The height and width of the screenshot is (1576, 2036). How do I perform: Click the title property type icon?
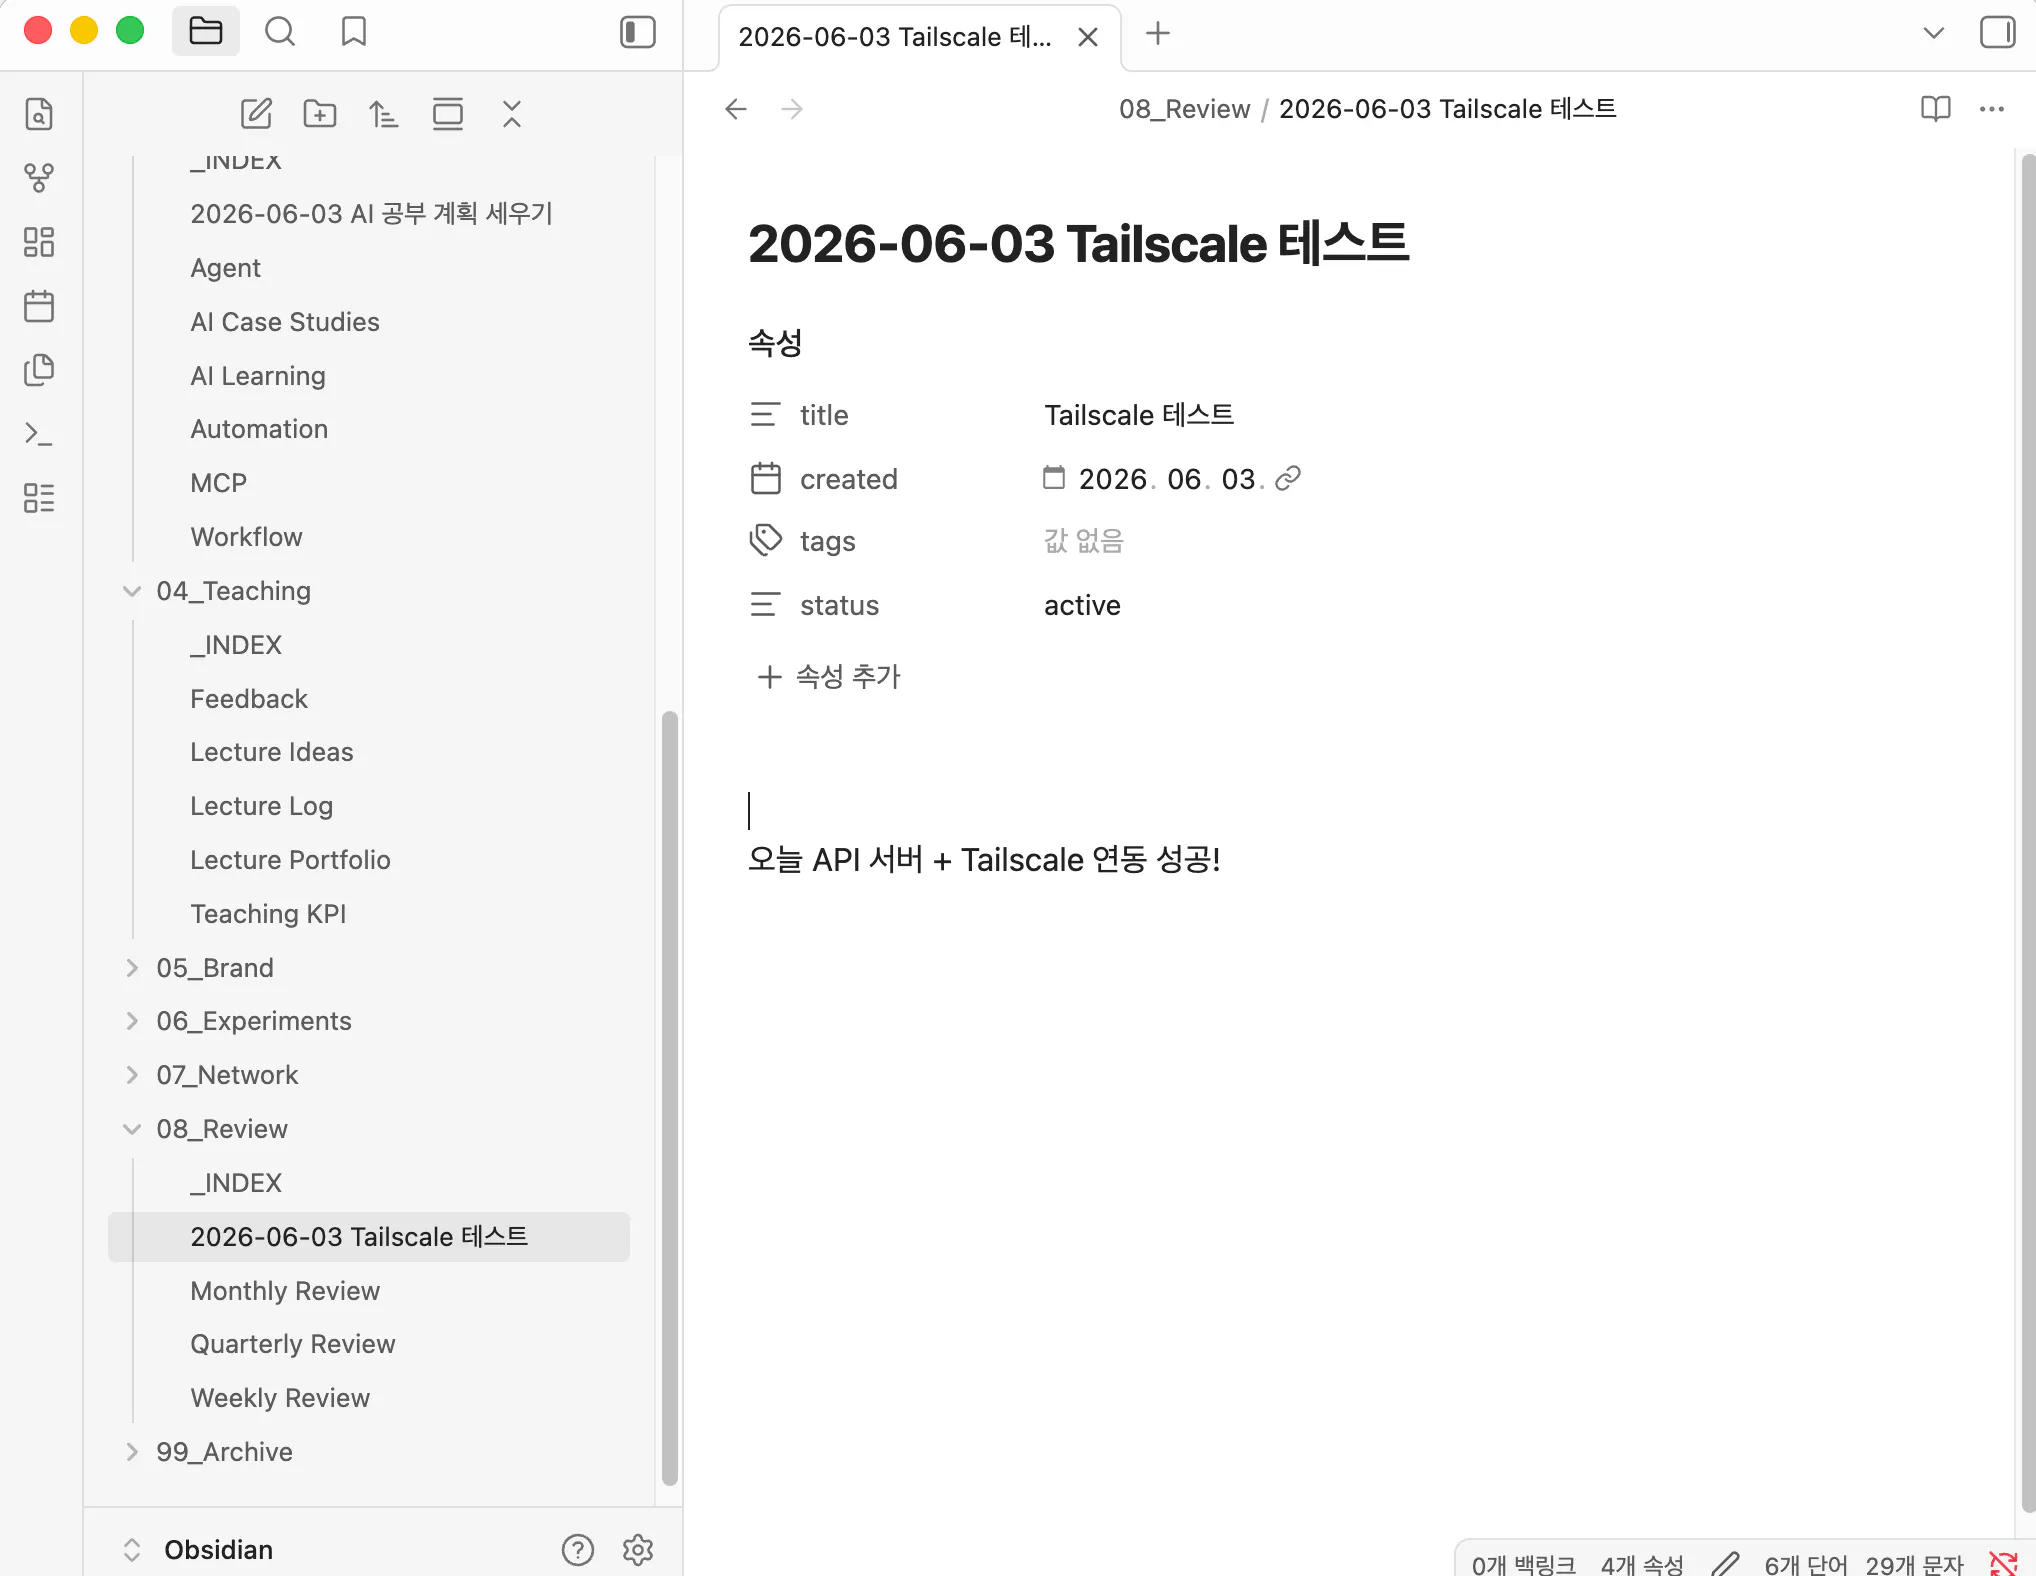(765, 414)
